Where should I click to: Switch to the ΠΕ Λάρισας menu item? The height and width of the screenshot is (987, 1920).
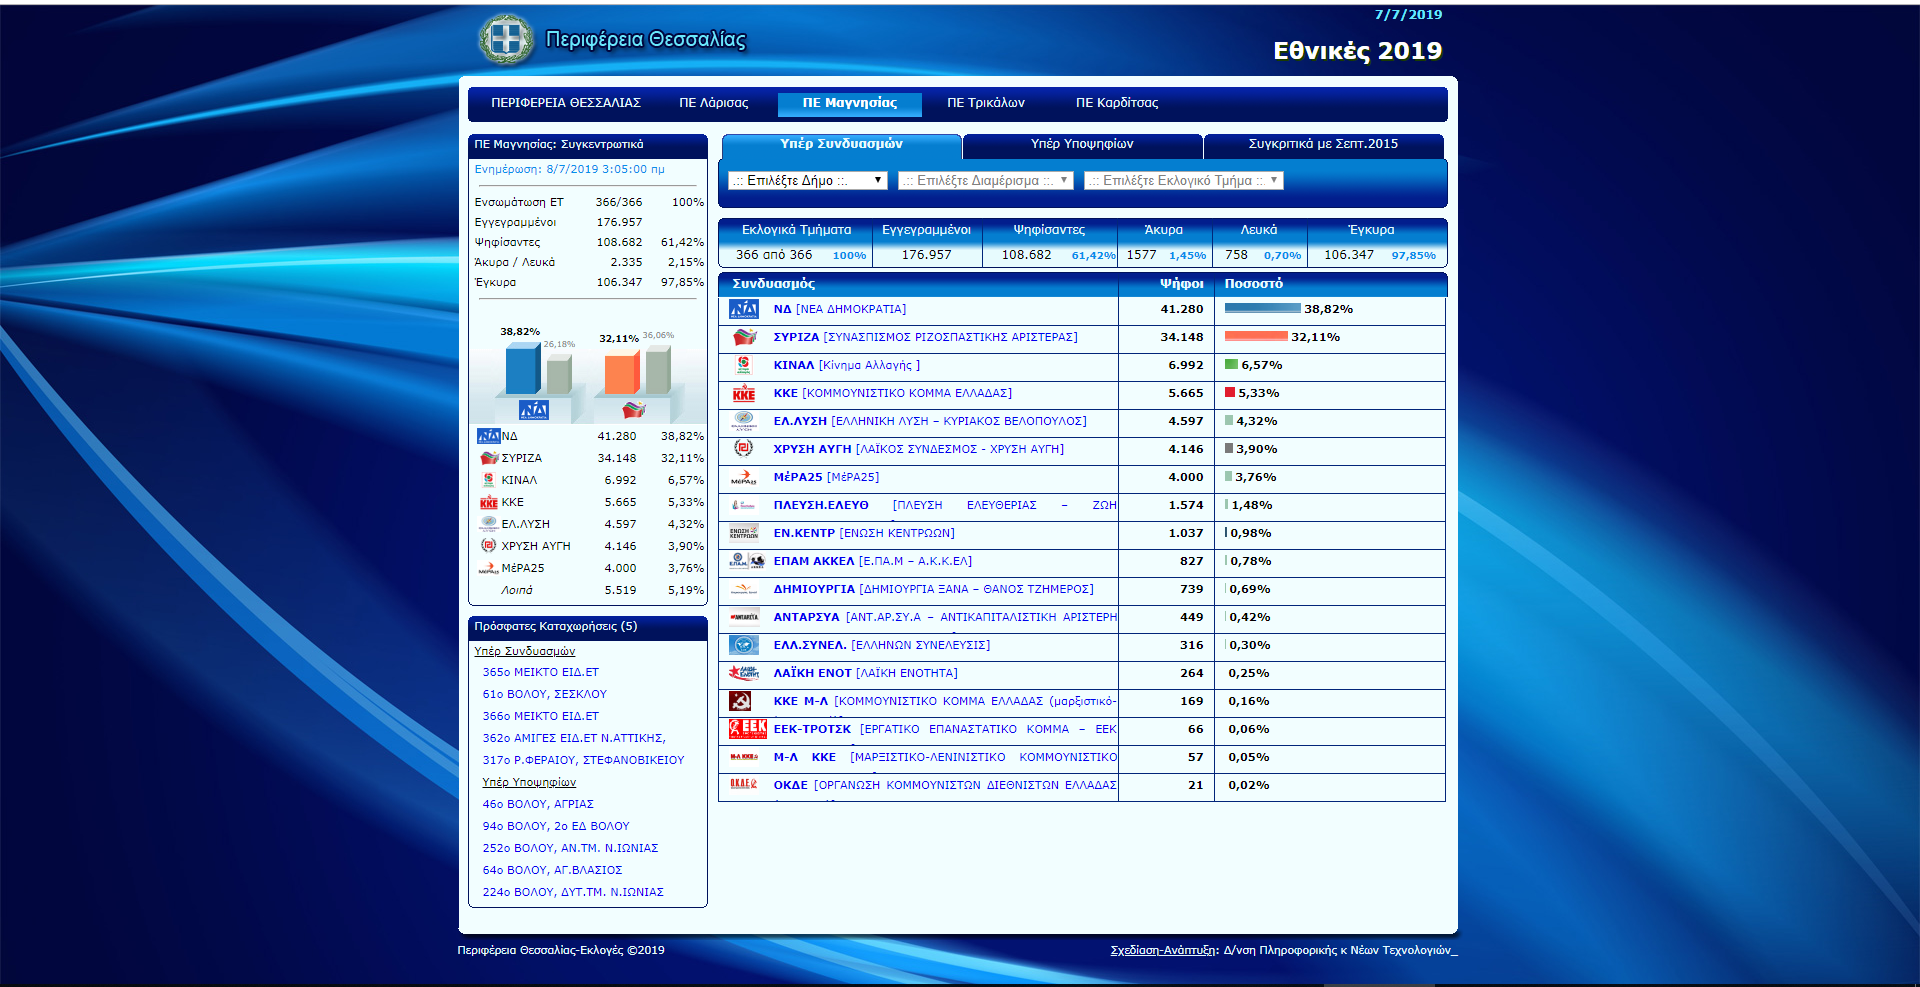(713, 103)
